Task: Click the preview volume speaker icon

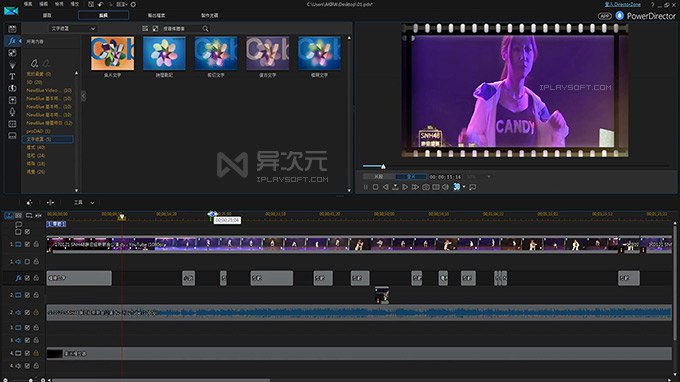Action: click(x=445, y=187)
